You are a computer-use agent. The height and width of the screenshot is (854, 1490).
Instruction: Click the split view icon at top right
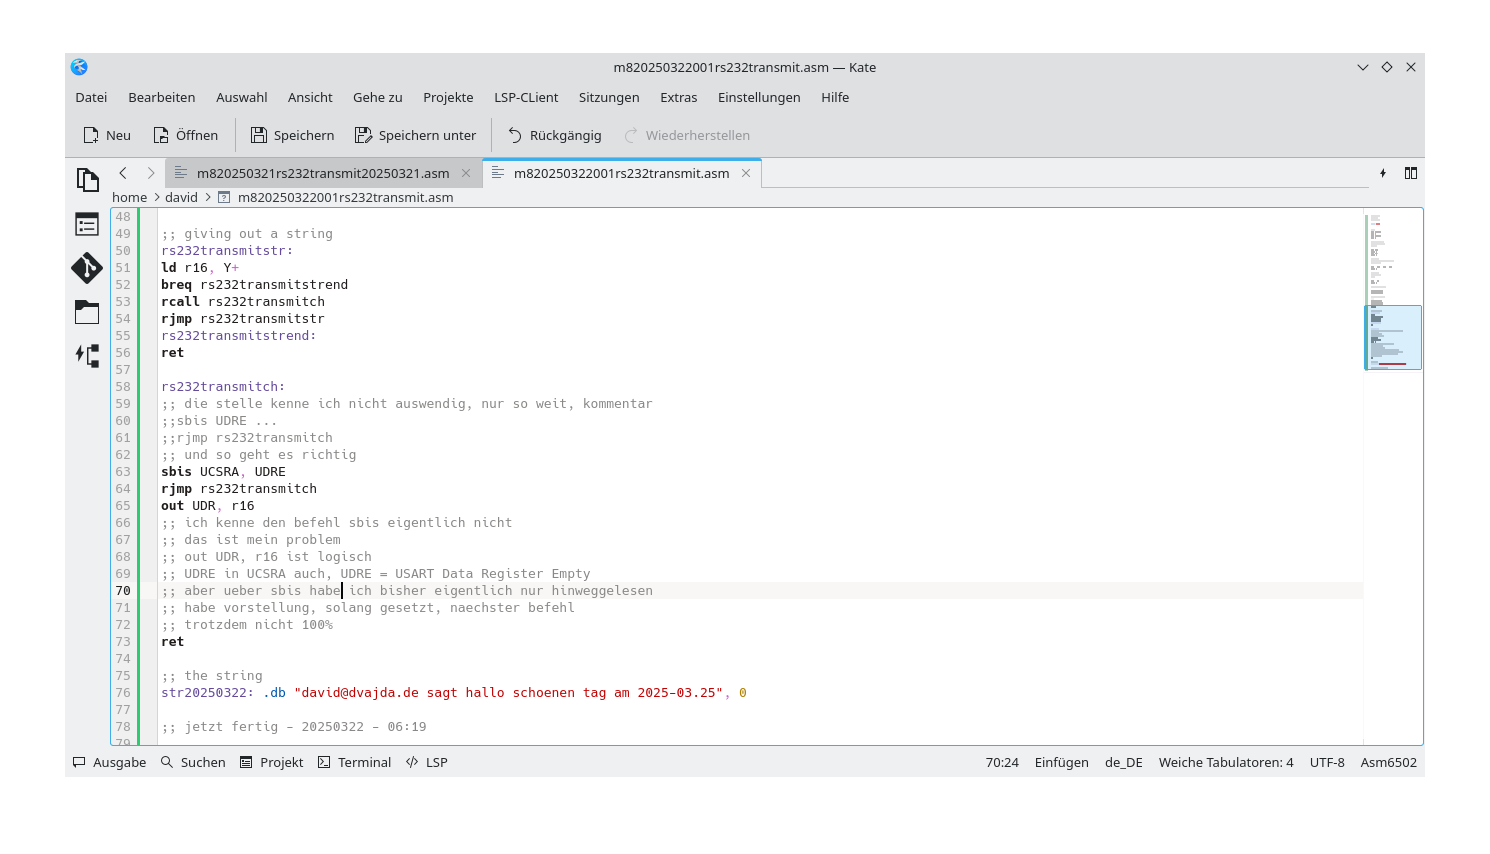[1410, 172]
